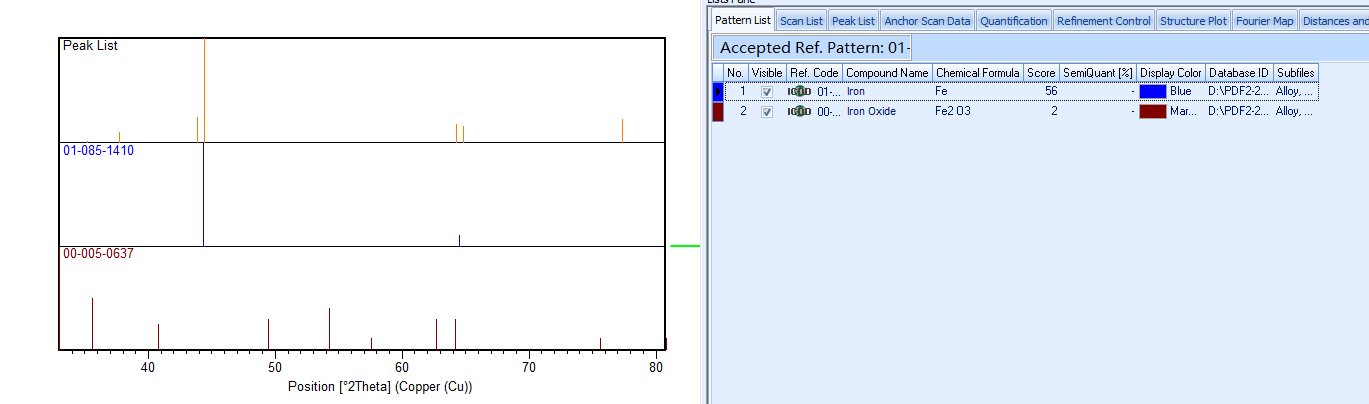Click the Blue color name text
1369x404 pixels.
(x=1180, y=91)
